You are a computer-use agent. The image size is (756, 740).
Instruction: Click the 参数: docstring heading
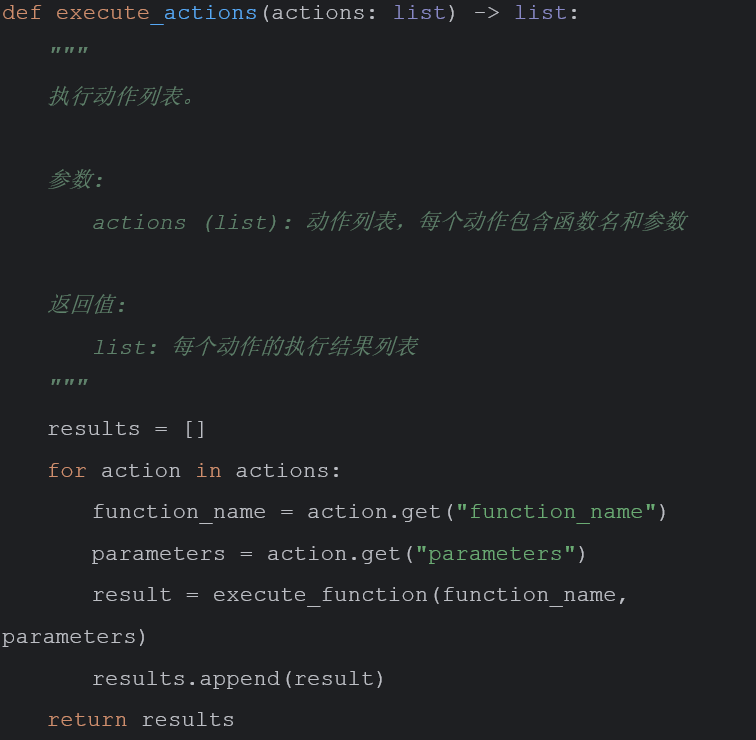(76, 180)
